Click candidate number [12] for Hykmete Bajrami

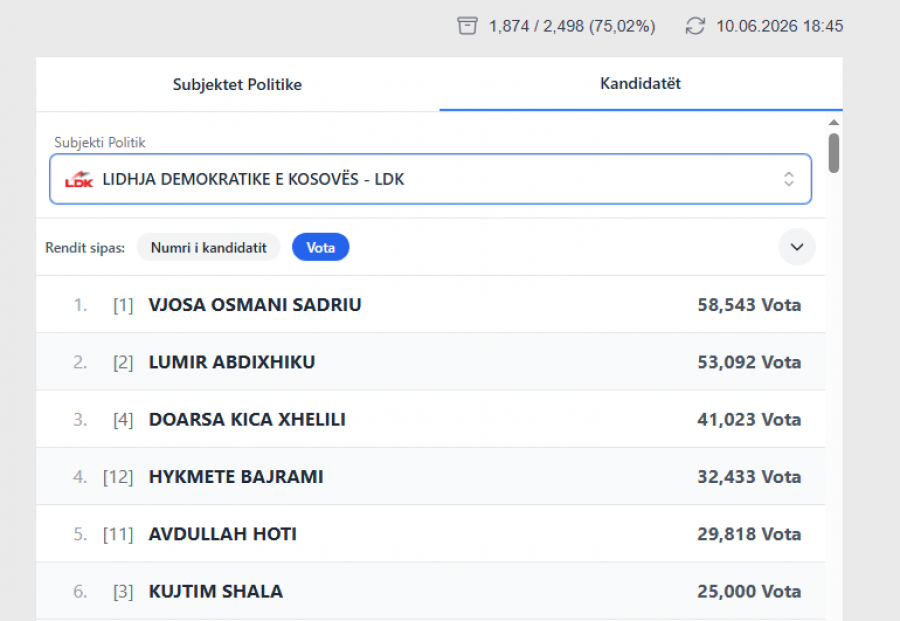tap(118, 477)
